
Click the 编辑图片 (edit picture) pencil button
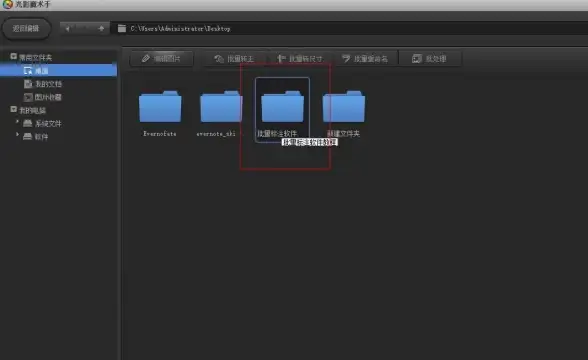click(162, 59)
